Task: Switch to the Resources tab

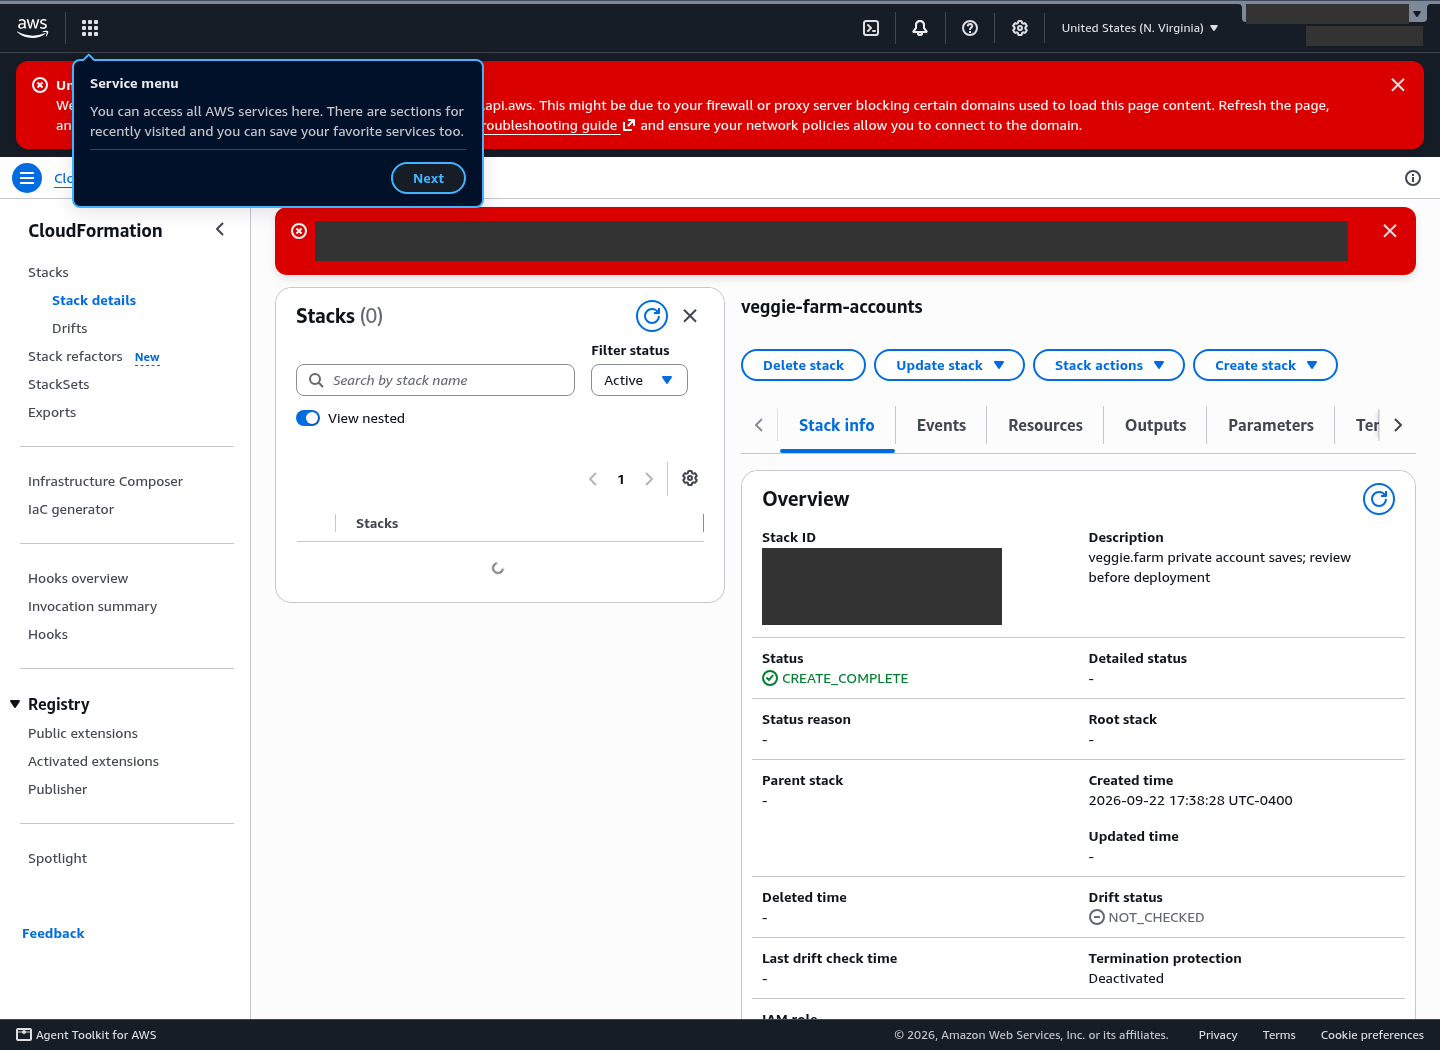Action: pyautogui.click(x=1045, y=425)
